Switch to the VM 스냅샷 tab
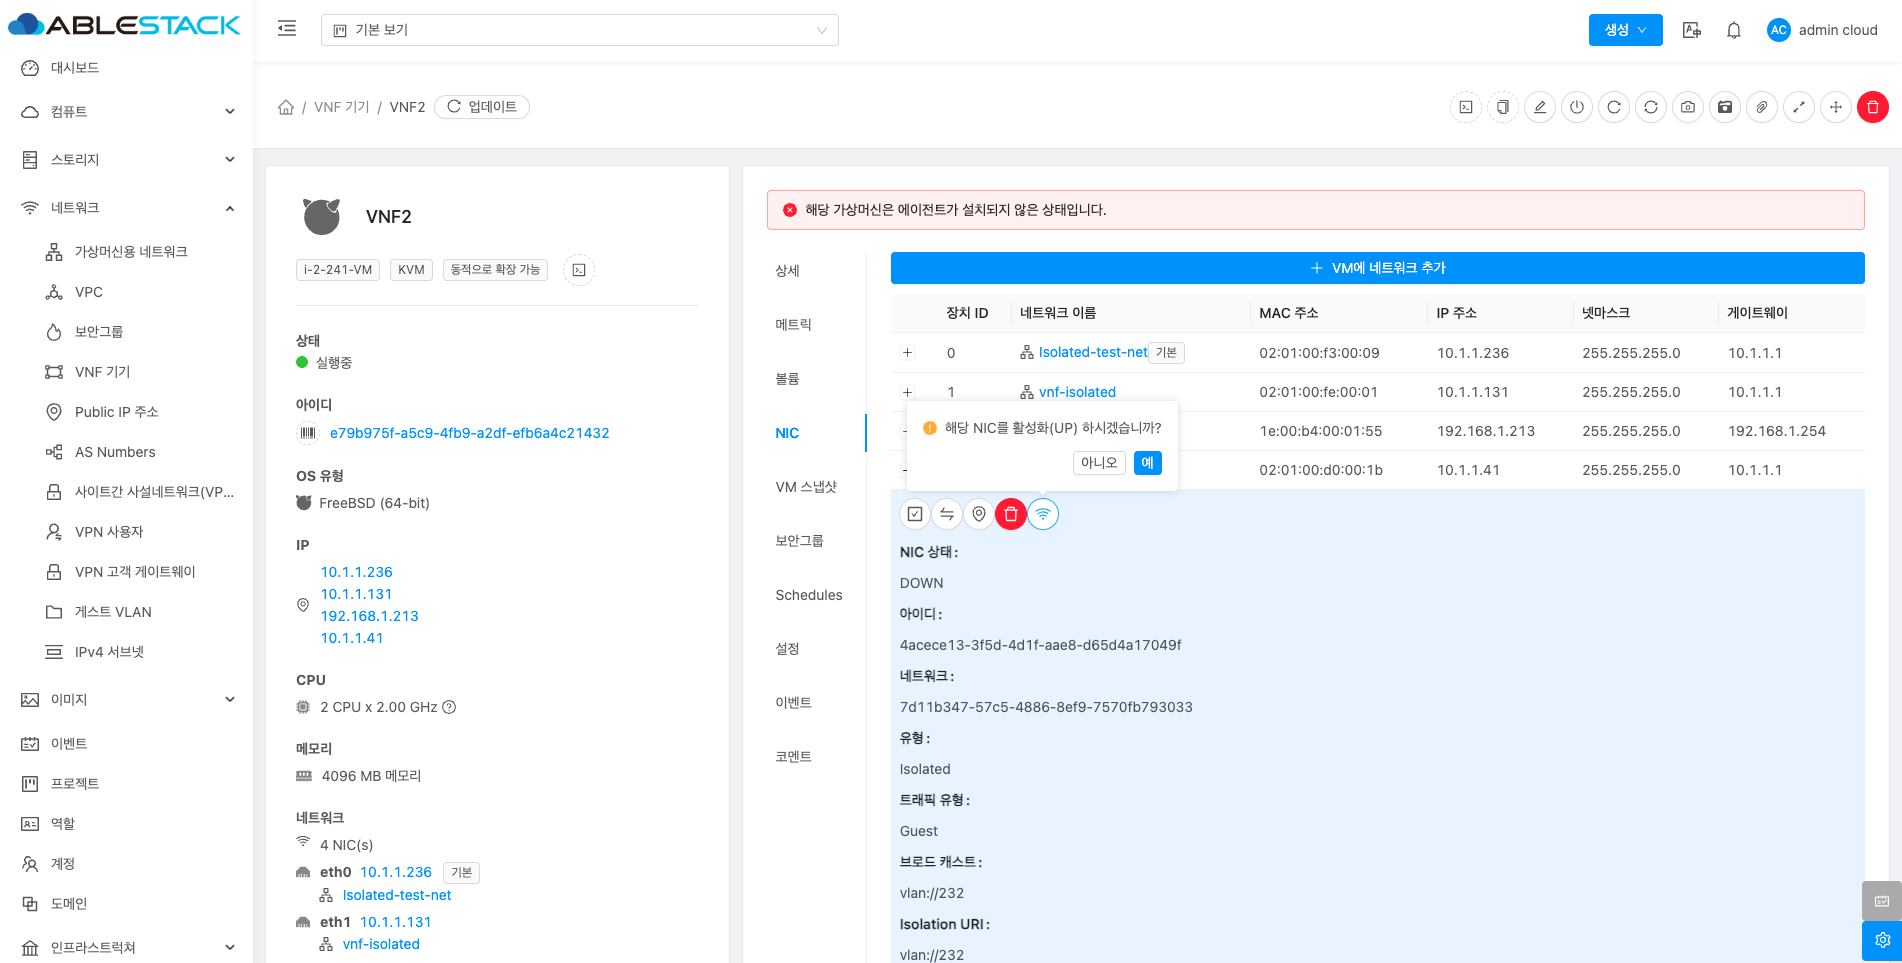Image resolution: width=1902 pixels, height=963 pixels. point(805,487)
